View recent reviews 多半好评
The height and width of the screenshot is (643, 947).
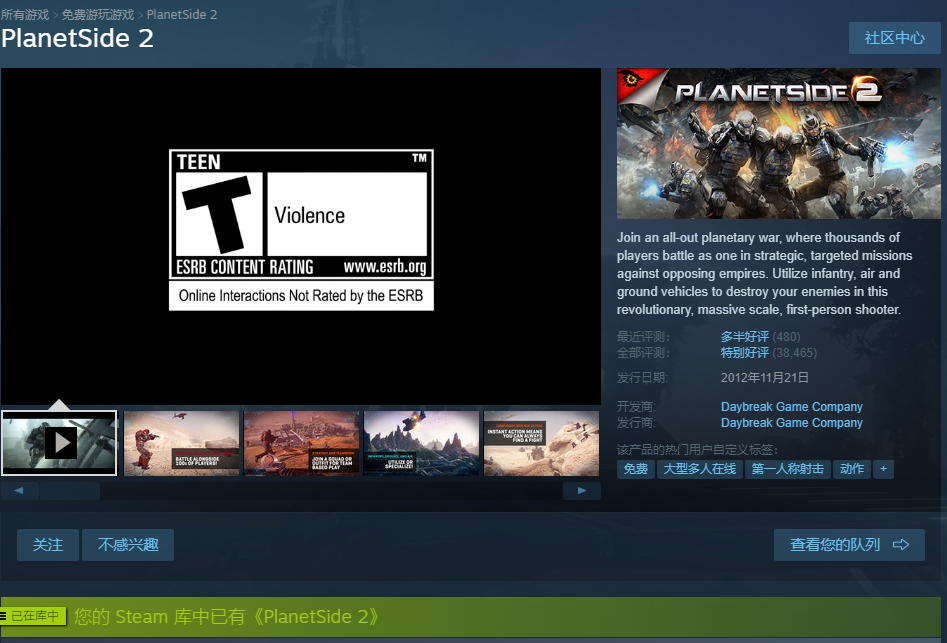[745, 336]
